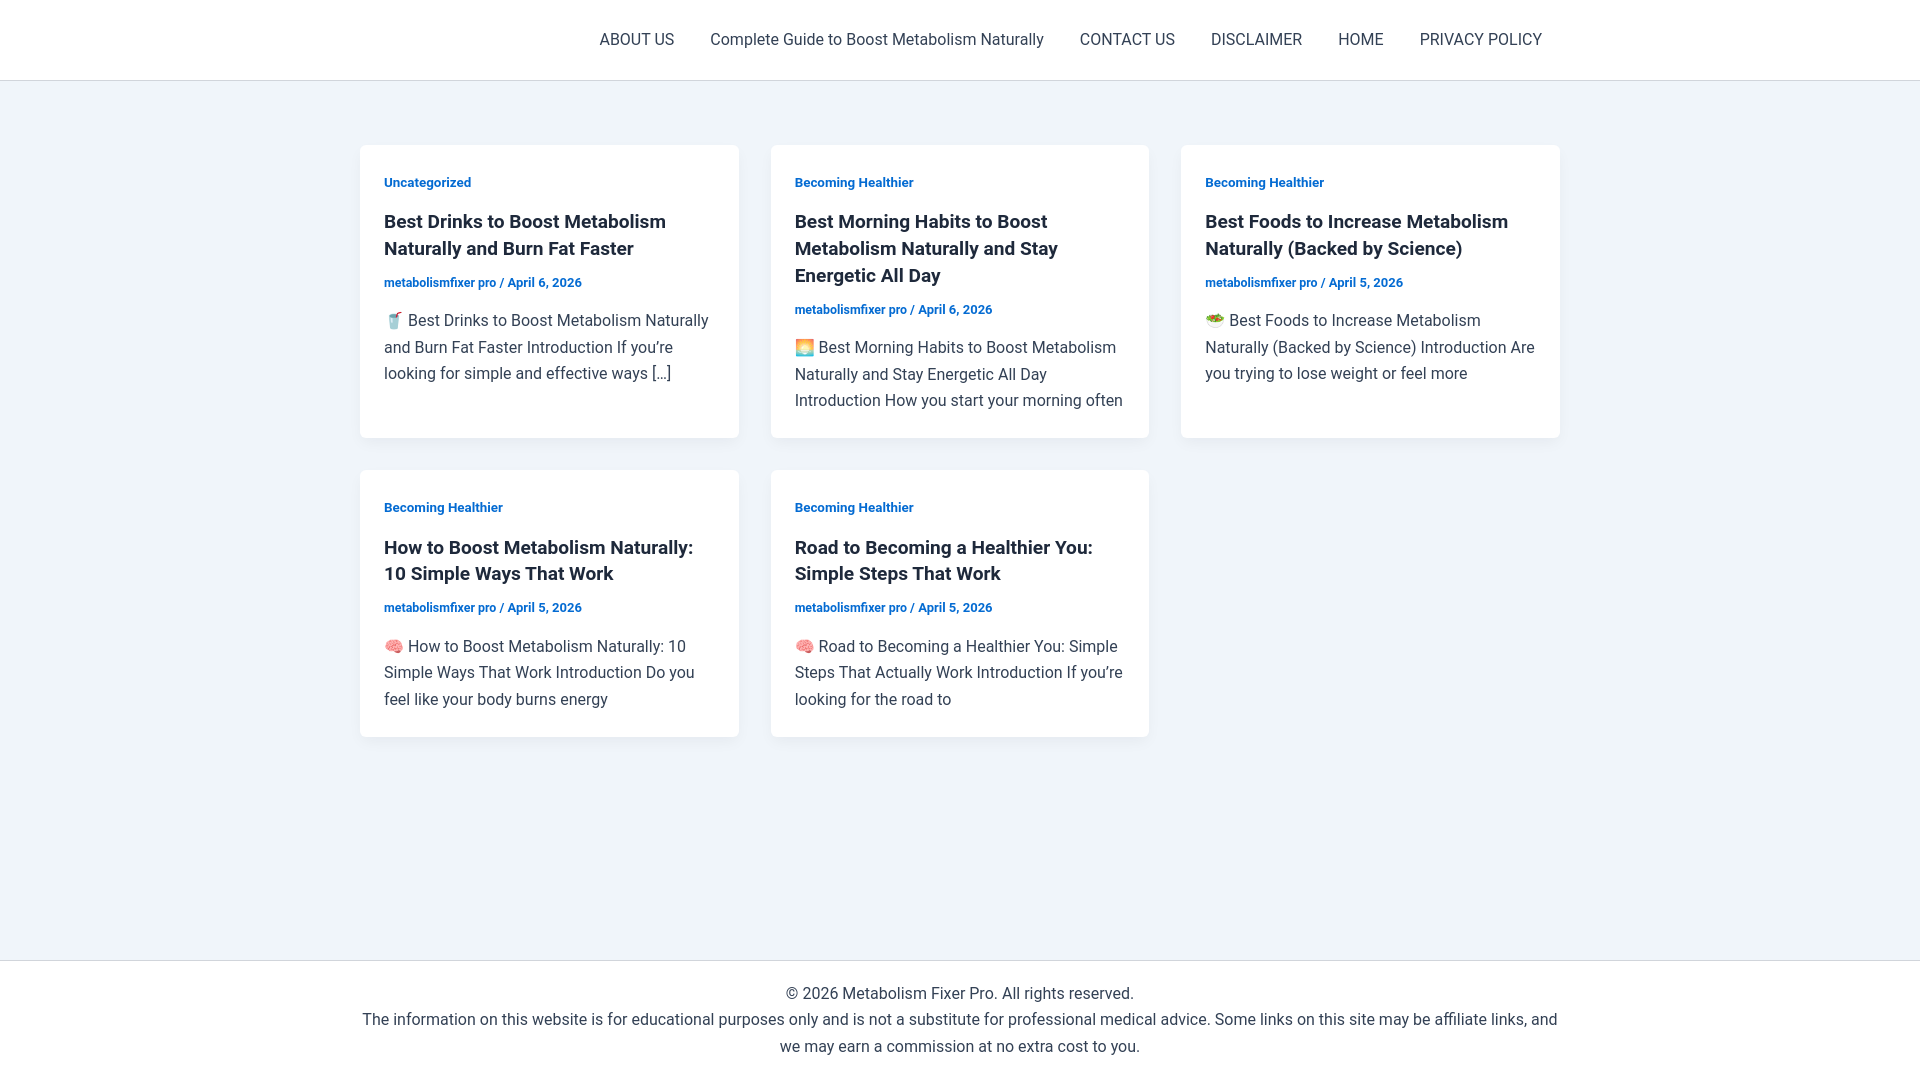This screenshot has width=1920, height=1080.
Task: Click the Road to Becoming excerpt paragraph
Action: click(x=959, y=673)
